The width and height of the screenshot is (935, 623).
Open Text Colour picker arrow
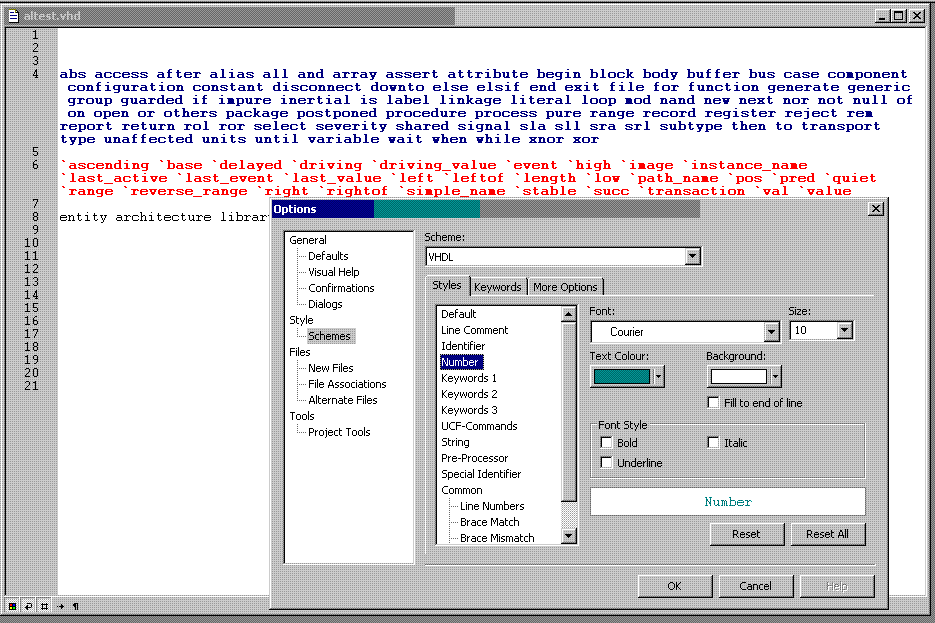coord(658,376)
